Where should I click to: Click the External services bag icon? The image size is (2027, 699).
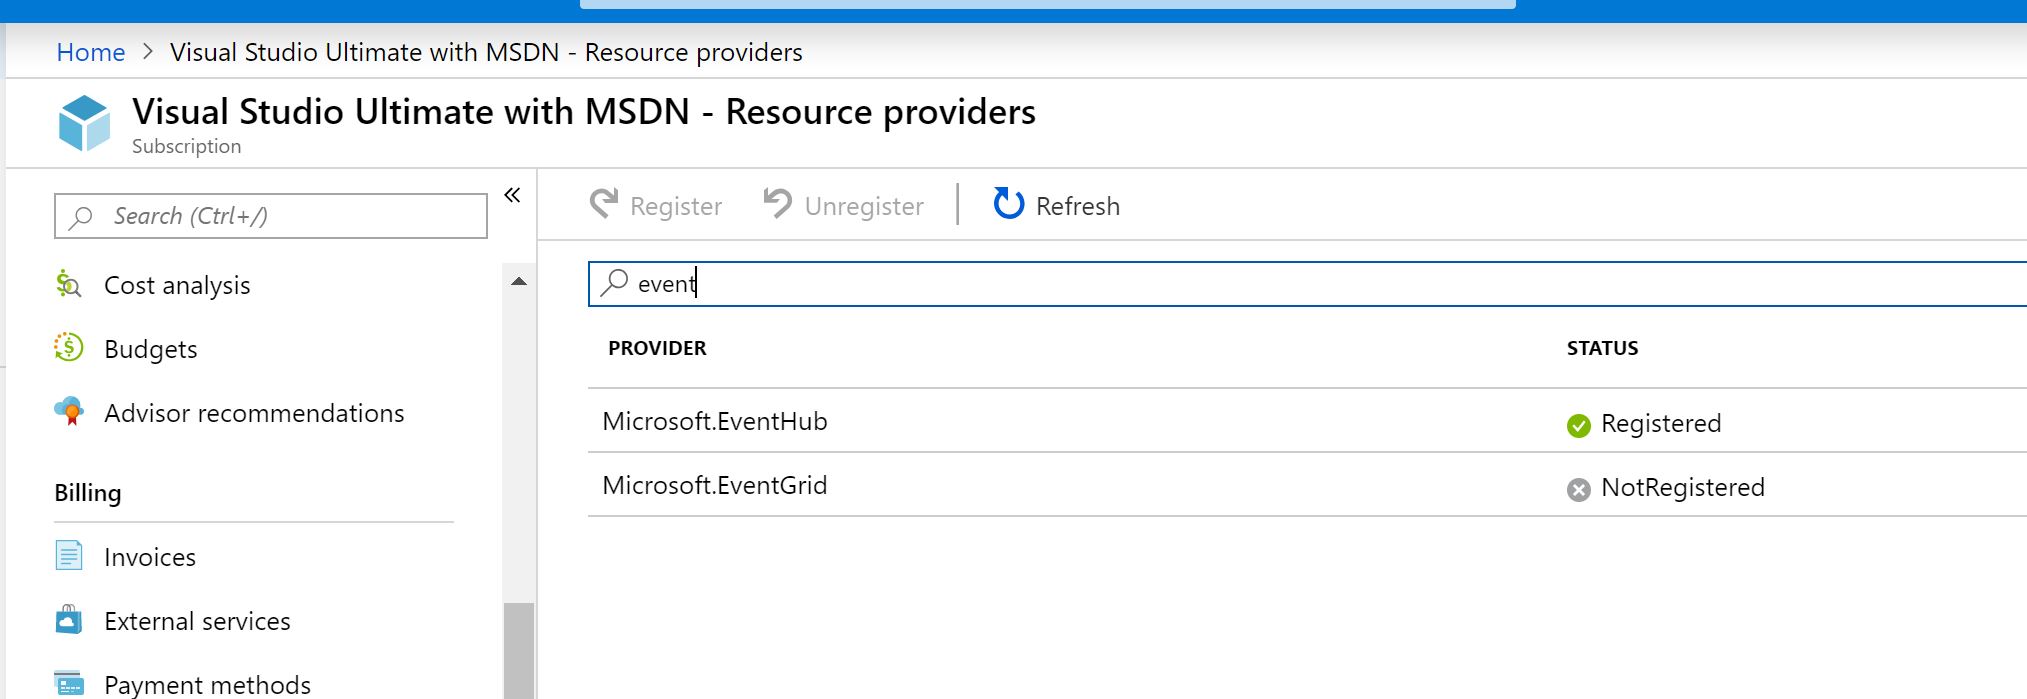pos(69,619)
